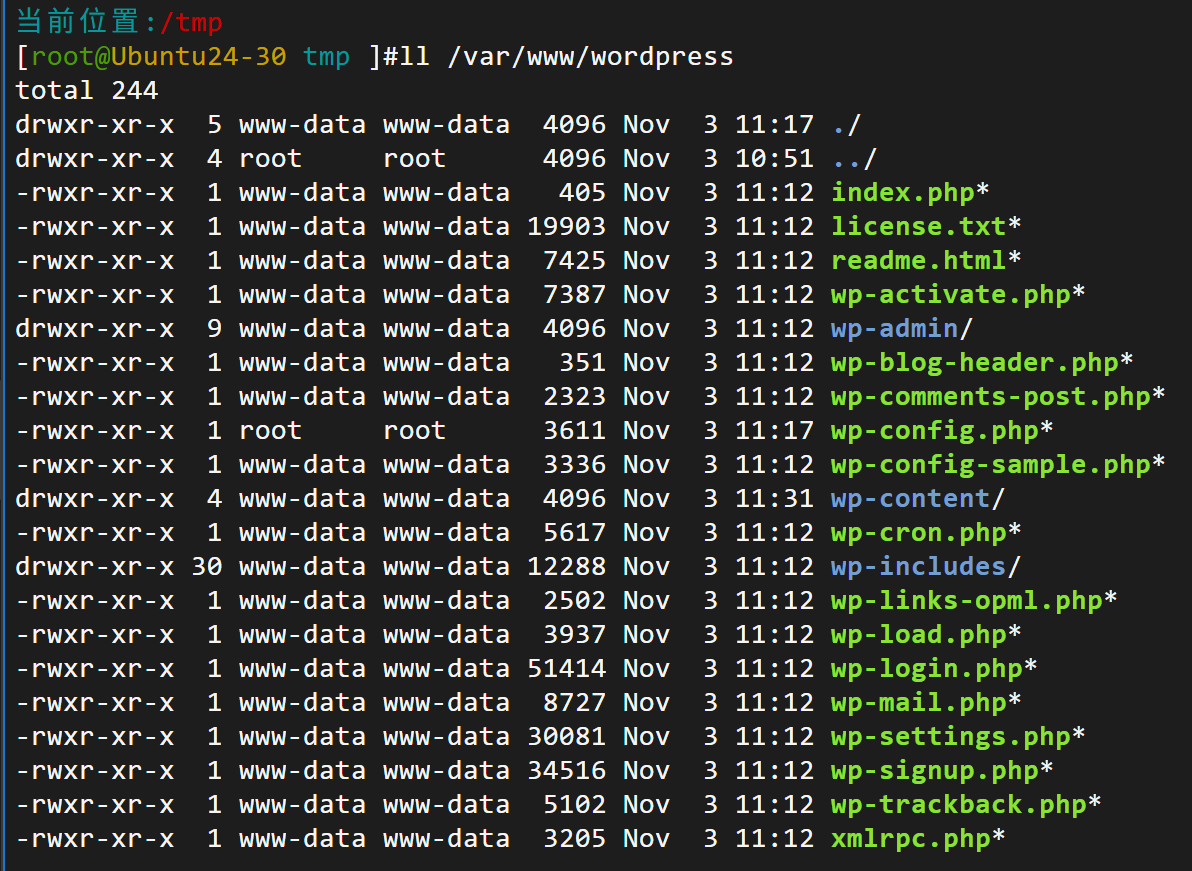Click the wp-trackback.php file name
The width and height of the screenshot is (1192, 871).
click(959, 806)
